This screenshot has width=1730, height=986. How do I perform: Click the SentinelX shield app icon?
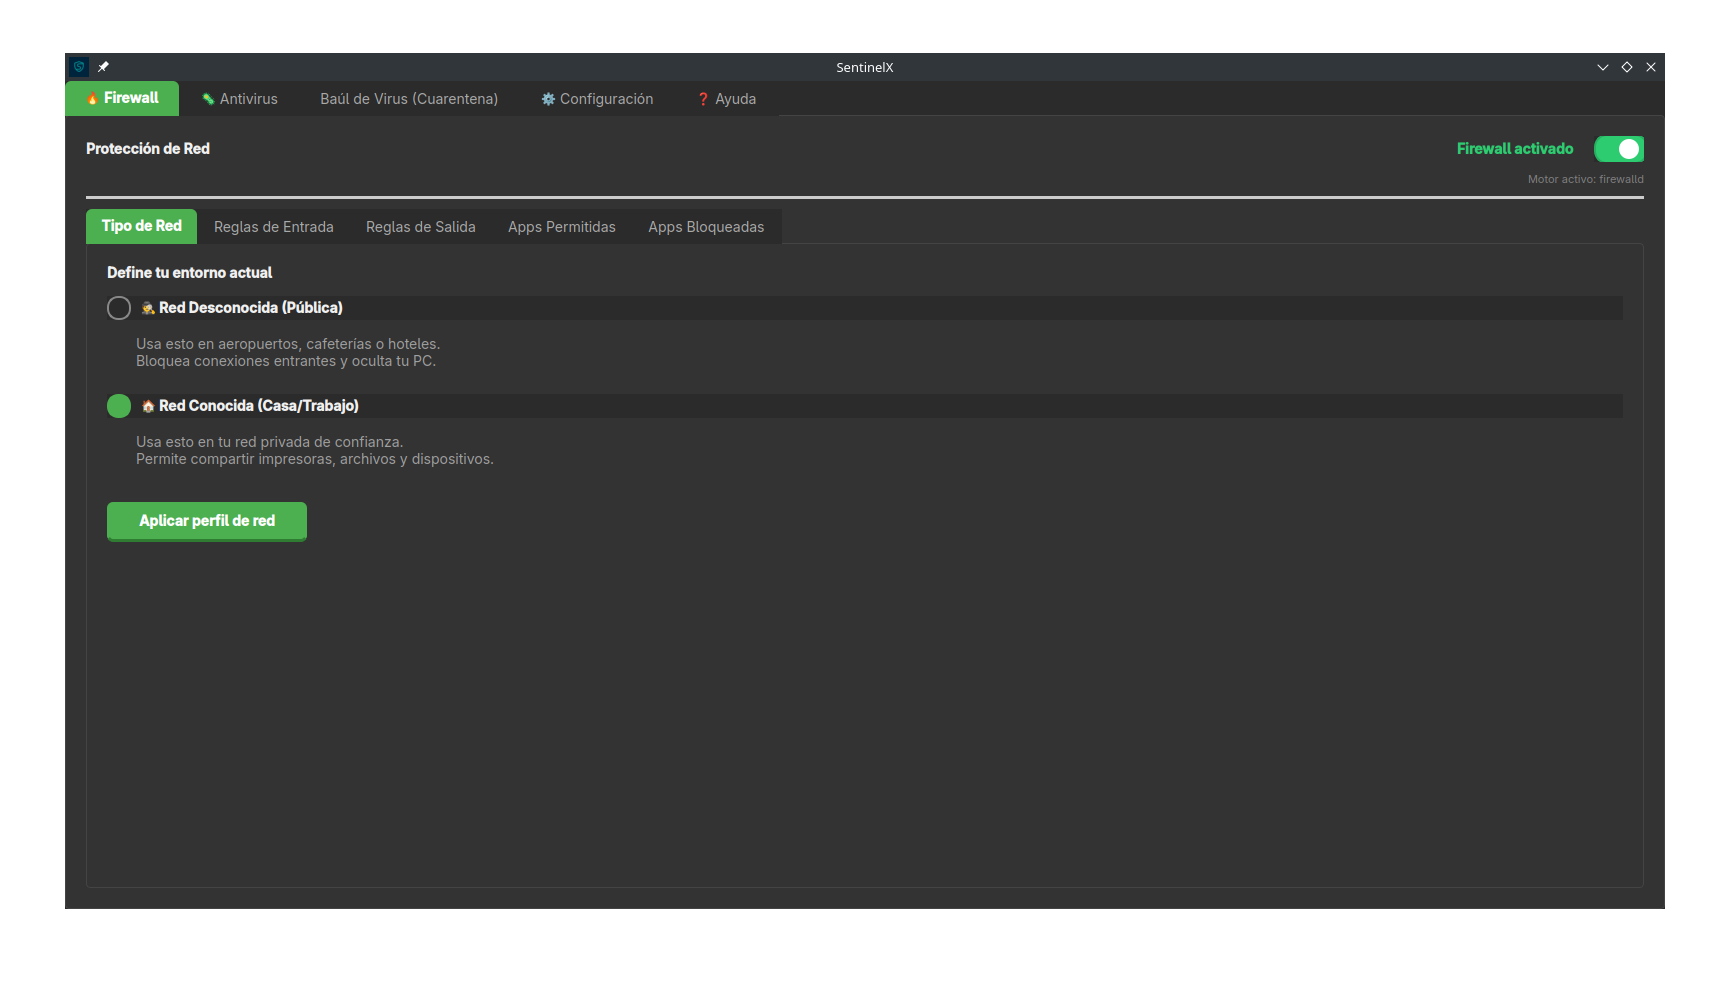coord(79,67)
